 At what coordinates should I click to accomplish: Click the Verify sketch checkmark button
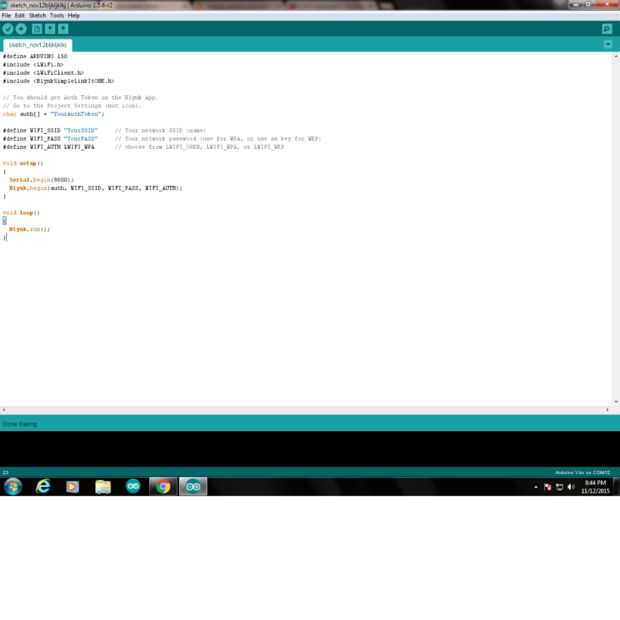click(x=8, y=29)
